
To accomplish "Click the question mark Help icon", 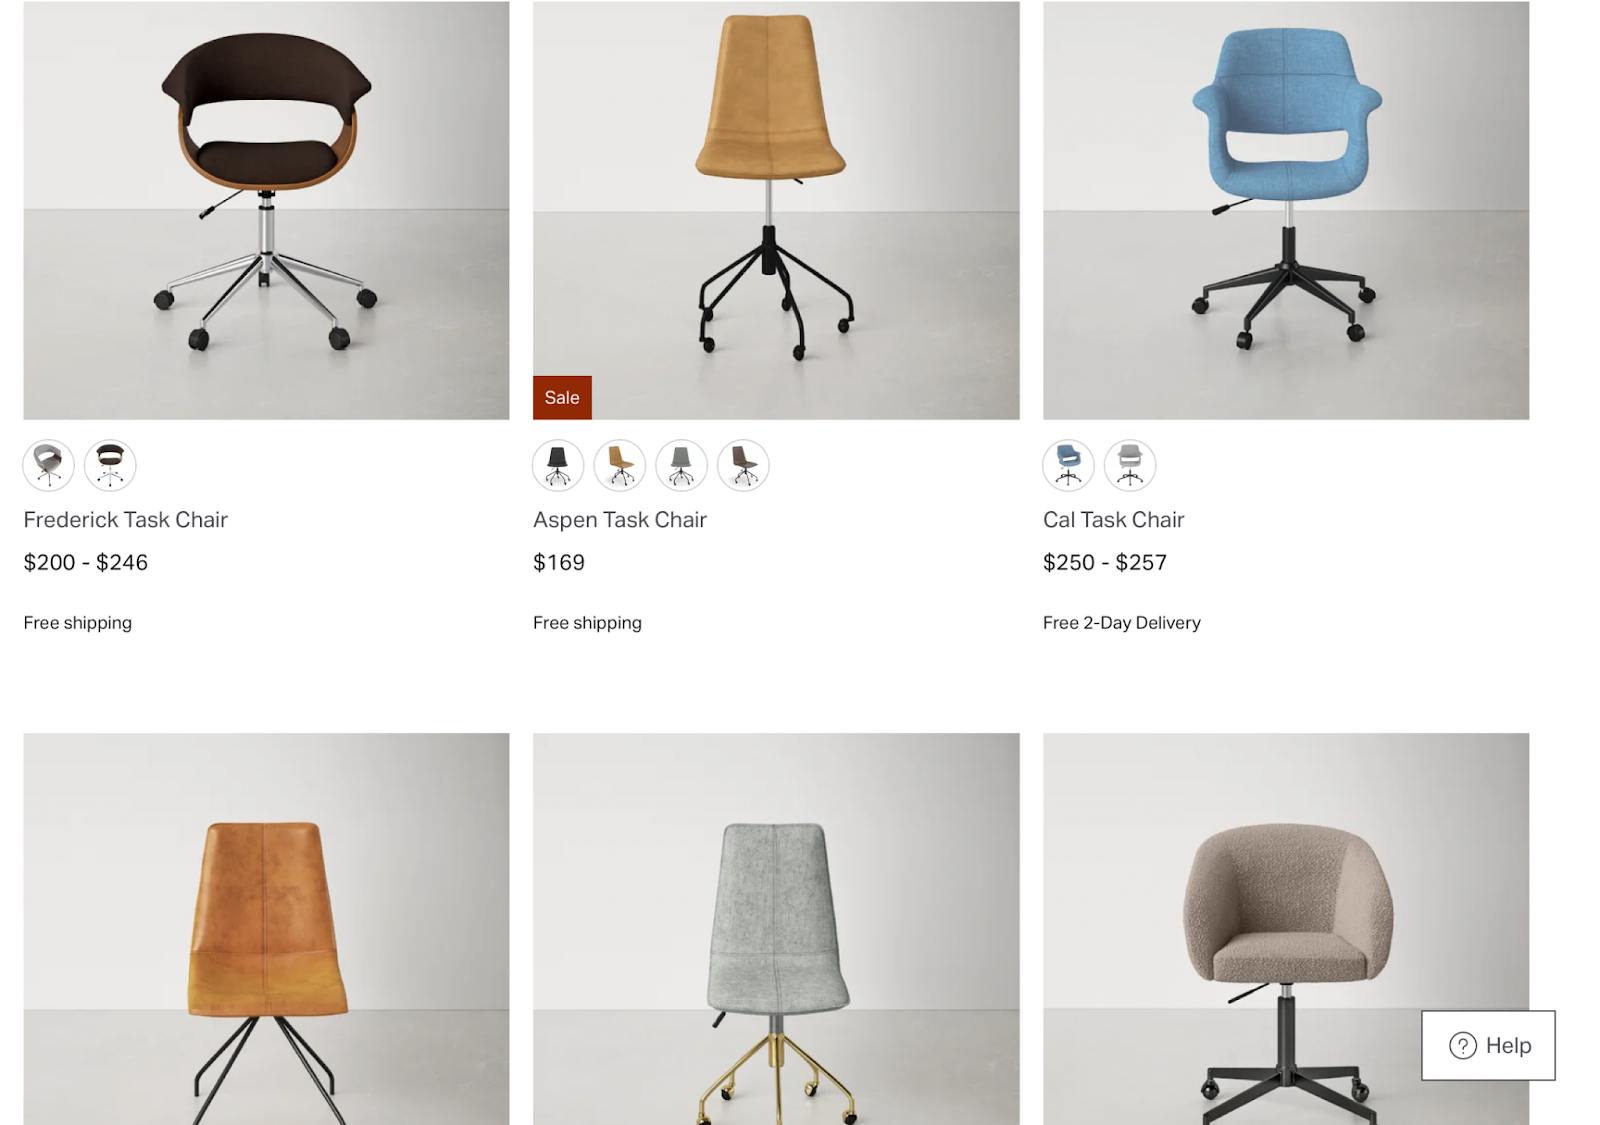I will pyautogui.click(x=1463, y=1046).
